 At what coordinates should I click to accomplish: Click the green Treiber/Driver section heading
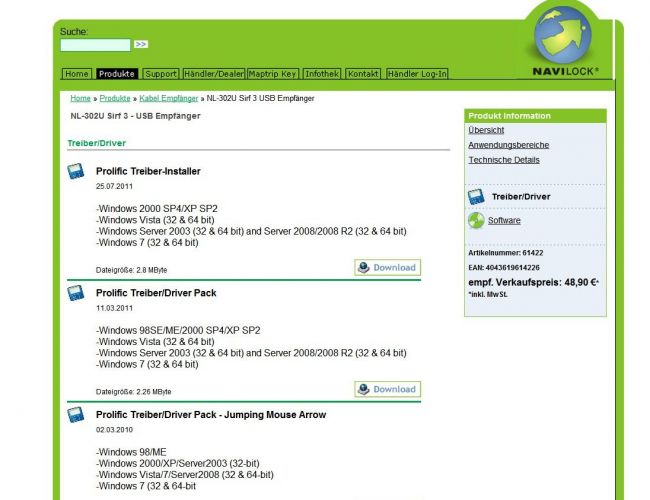(x=97, y=143)
